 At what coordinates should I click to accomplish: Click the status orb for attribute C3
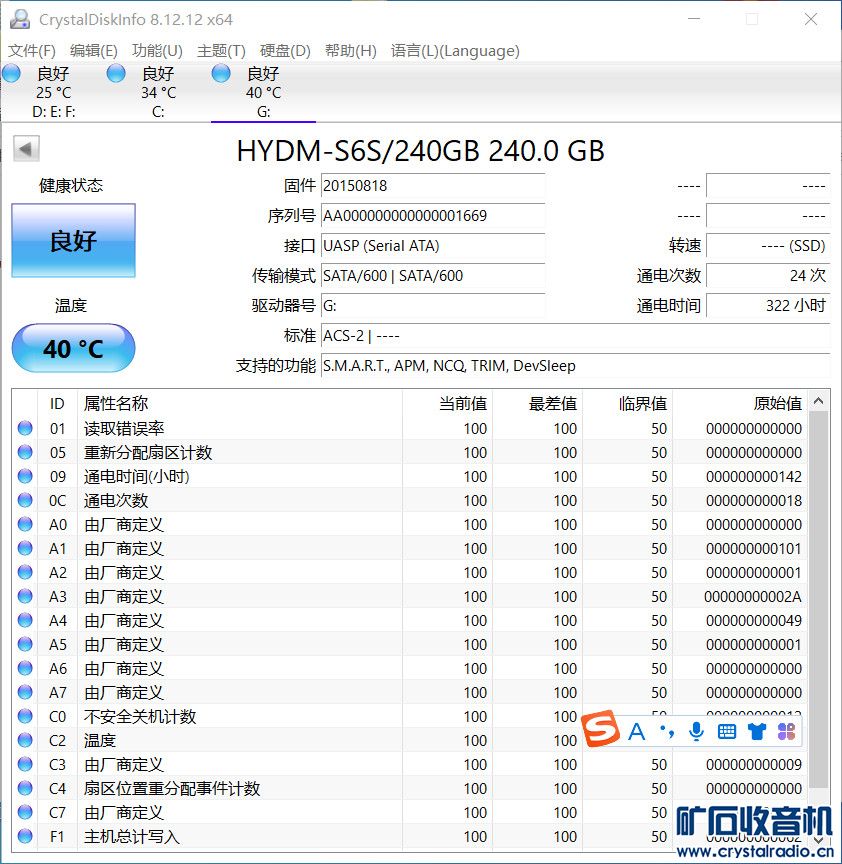(x=25, y=764)
